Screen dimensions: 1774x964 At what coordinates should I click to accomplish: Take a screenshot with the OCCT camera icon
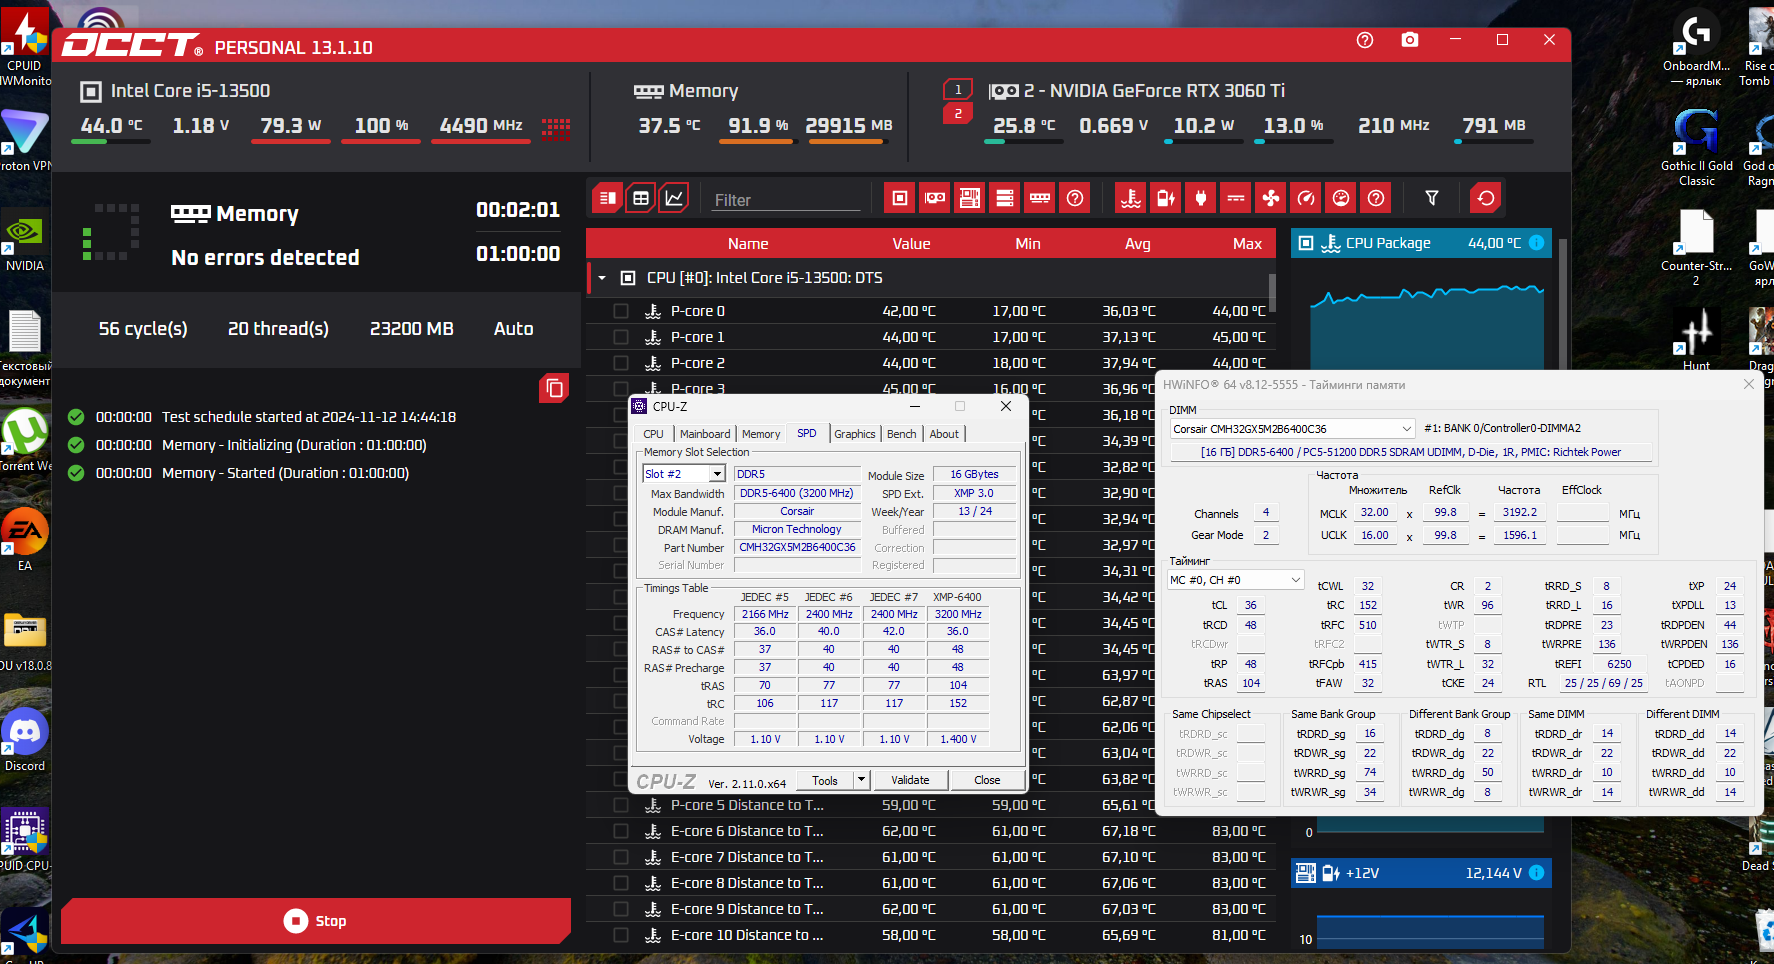1410,40
